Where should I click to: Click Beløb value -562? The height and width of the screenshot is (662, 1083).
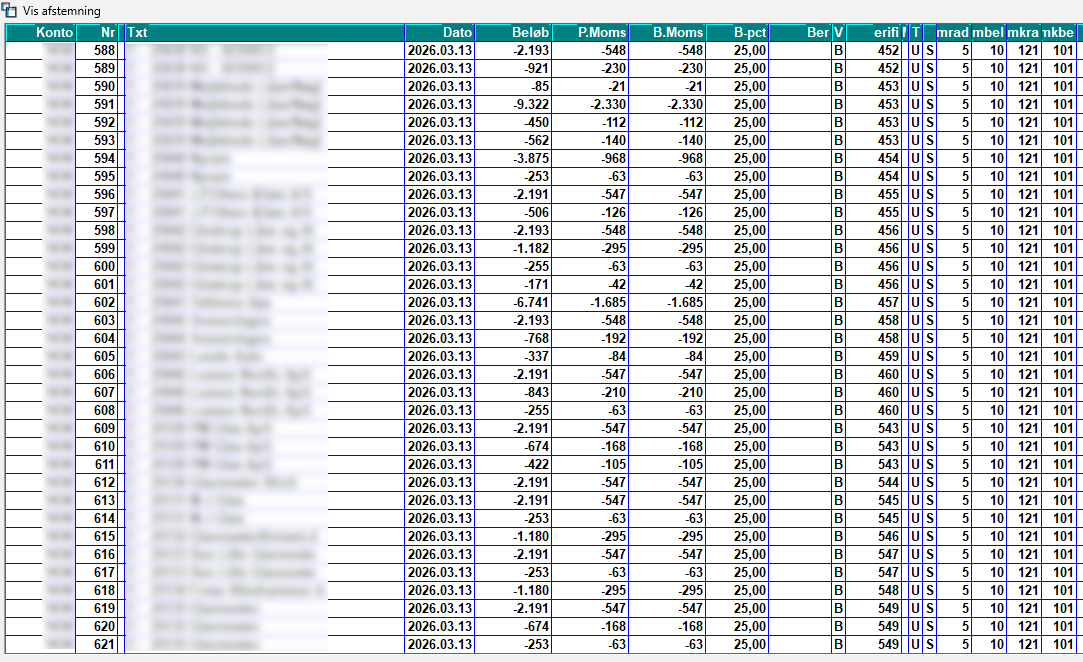pyautogui.click(x=537, y=140)
